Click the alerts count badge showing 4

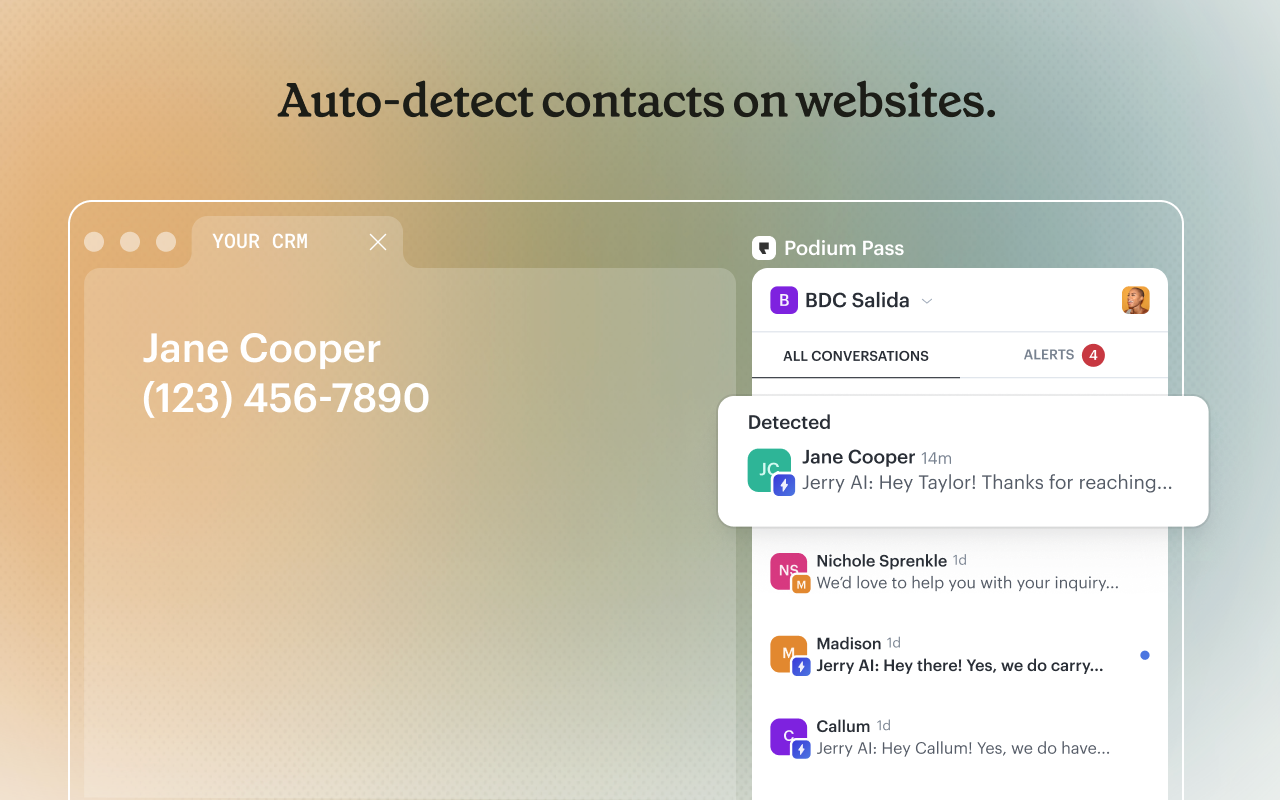coord(1093,355)
